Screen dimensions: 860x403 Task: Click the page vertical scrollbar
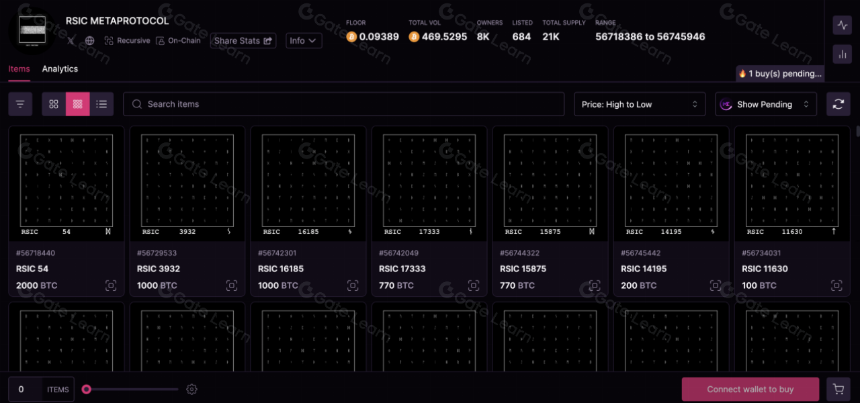857,130
